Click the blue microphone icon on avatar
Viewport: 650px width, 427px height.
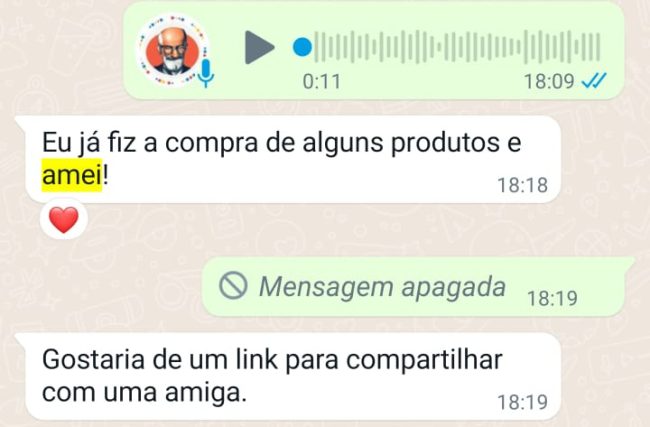click(206, 73)
